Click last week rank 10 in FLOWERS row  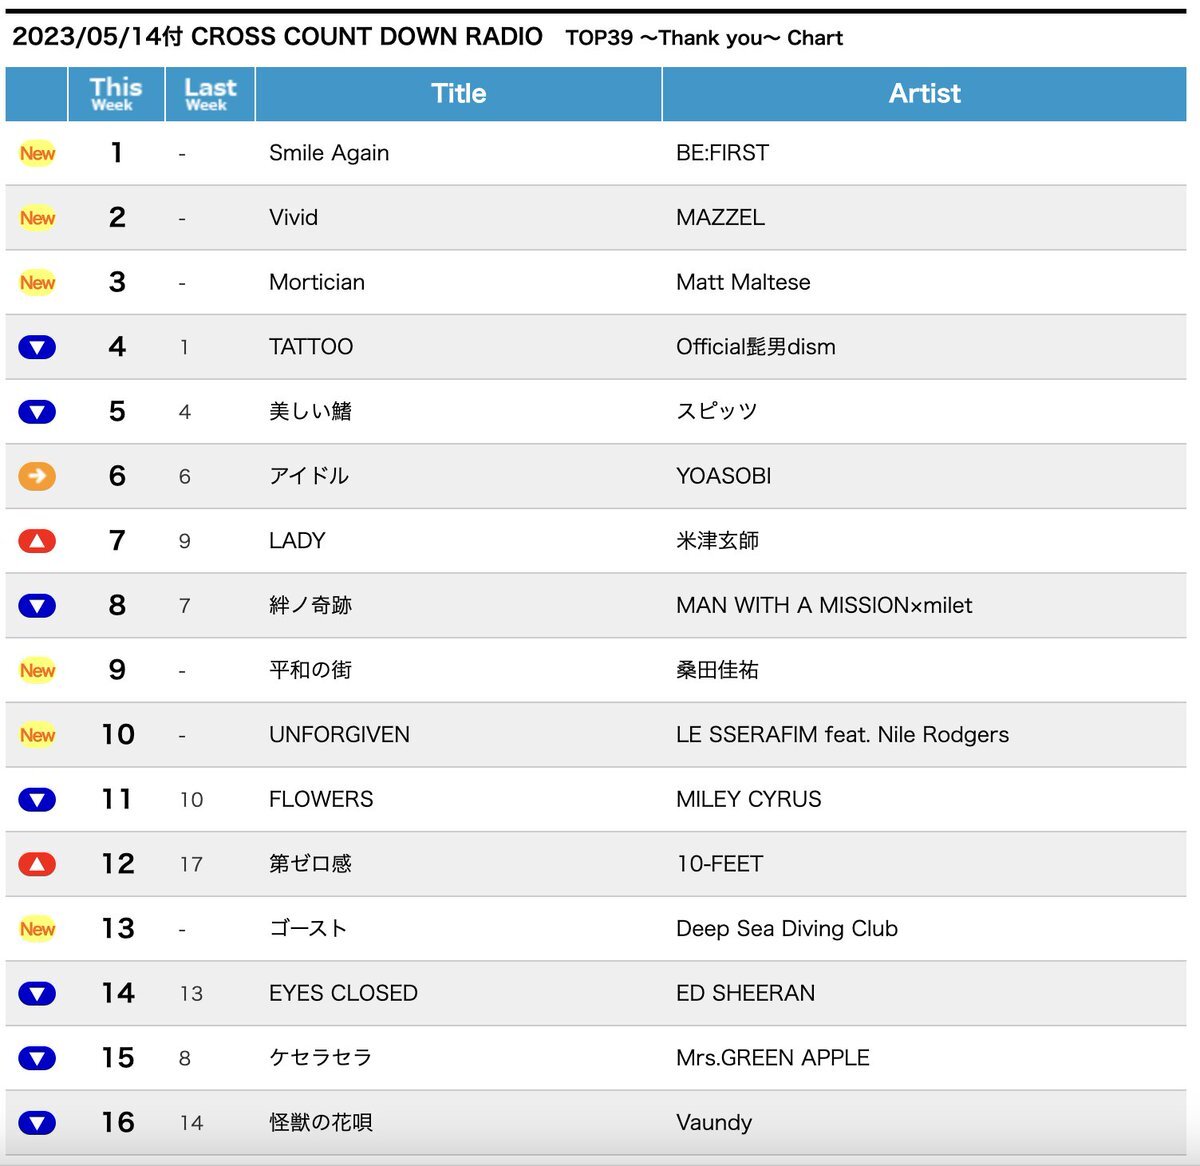pos(191,800)
